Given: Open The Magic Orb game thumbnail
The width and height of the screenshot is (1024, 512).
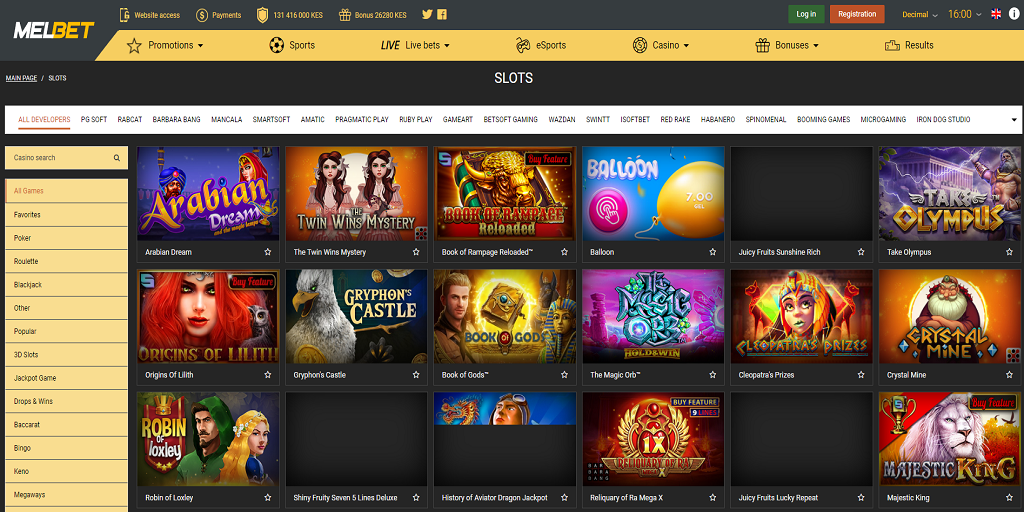Looking at the screenshot, I should point(653,316).
